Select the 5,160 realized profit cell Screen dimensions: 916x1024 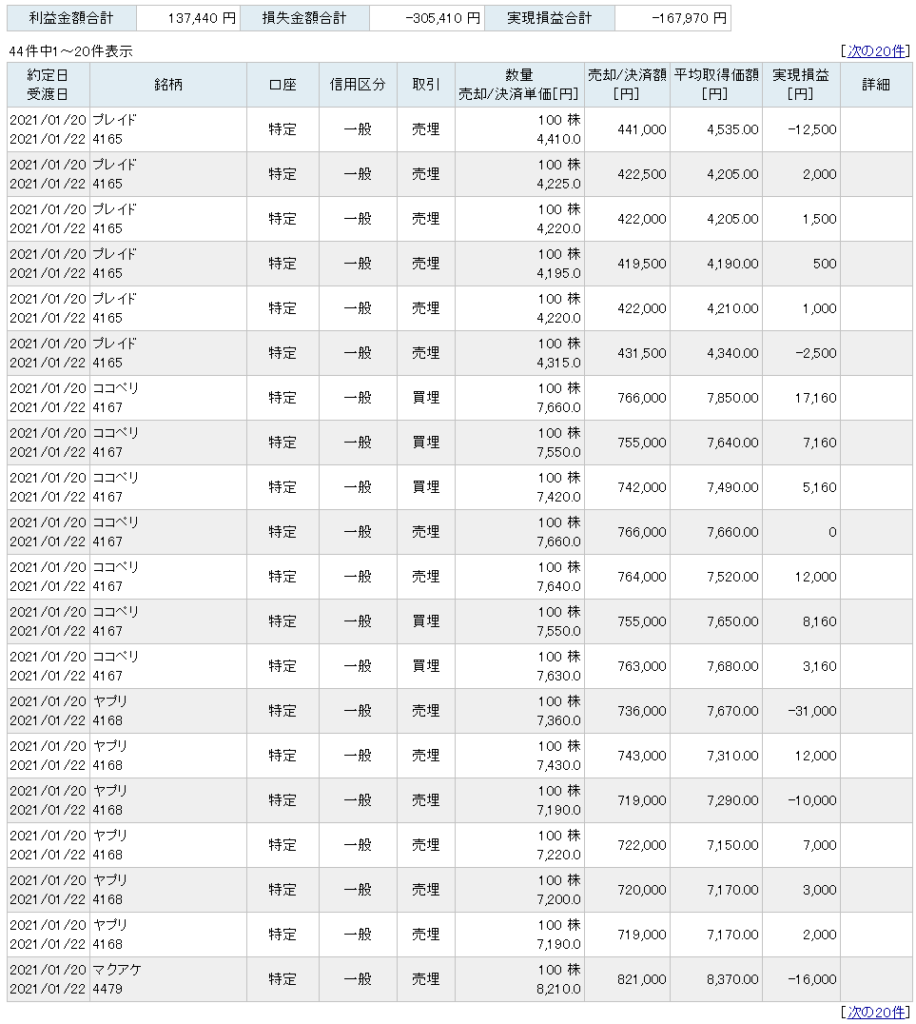pyautogui.click(x=801, y=487)
